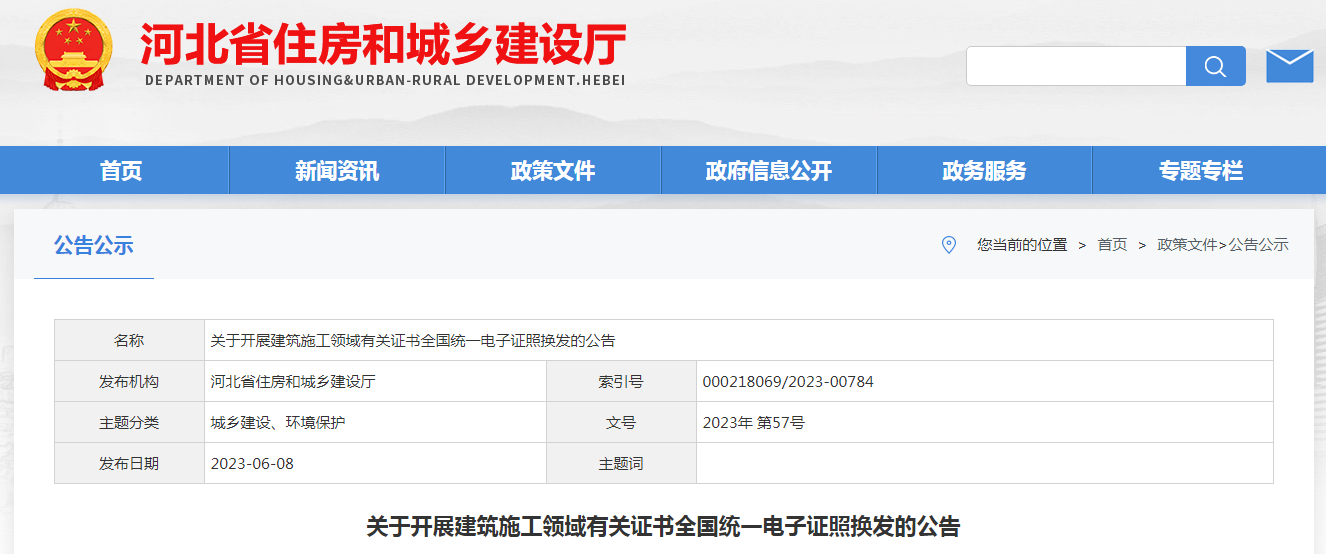
Task: Open the envelope mailbox icon
Action: click(1289, 66)
